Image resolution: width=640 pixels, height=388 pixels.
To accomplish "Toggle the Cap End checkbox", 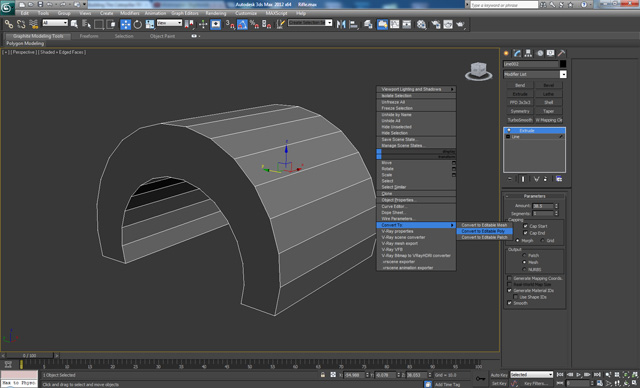I will click(526, 233).
